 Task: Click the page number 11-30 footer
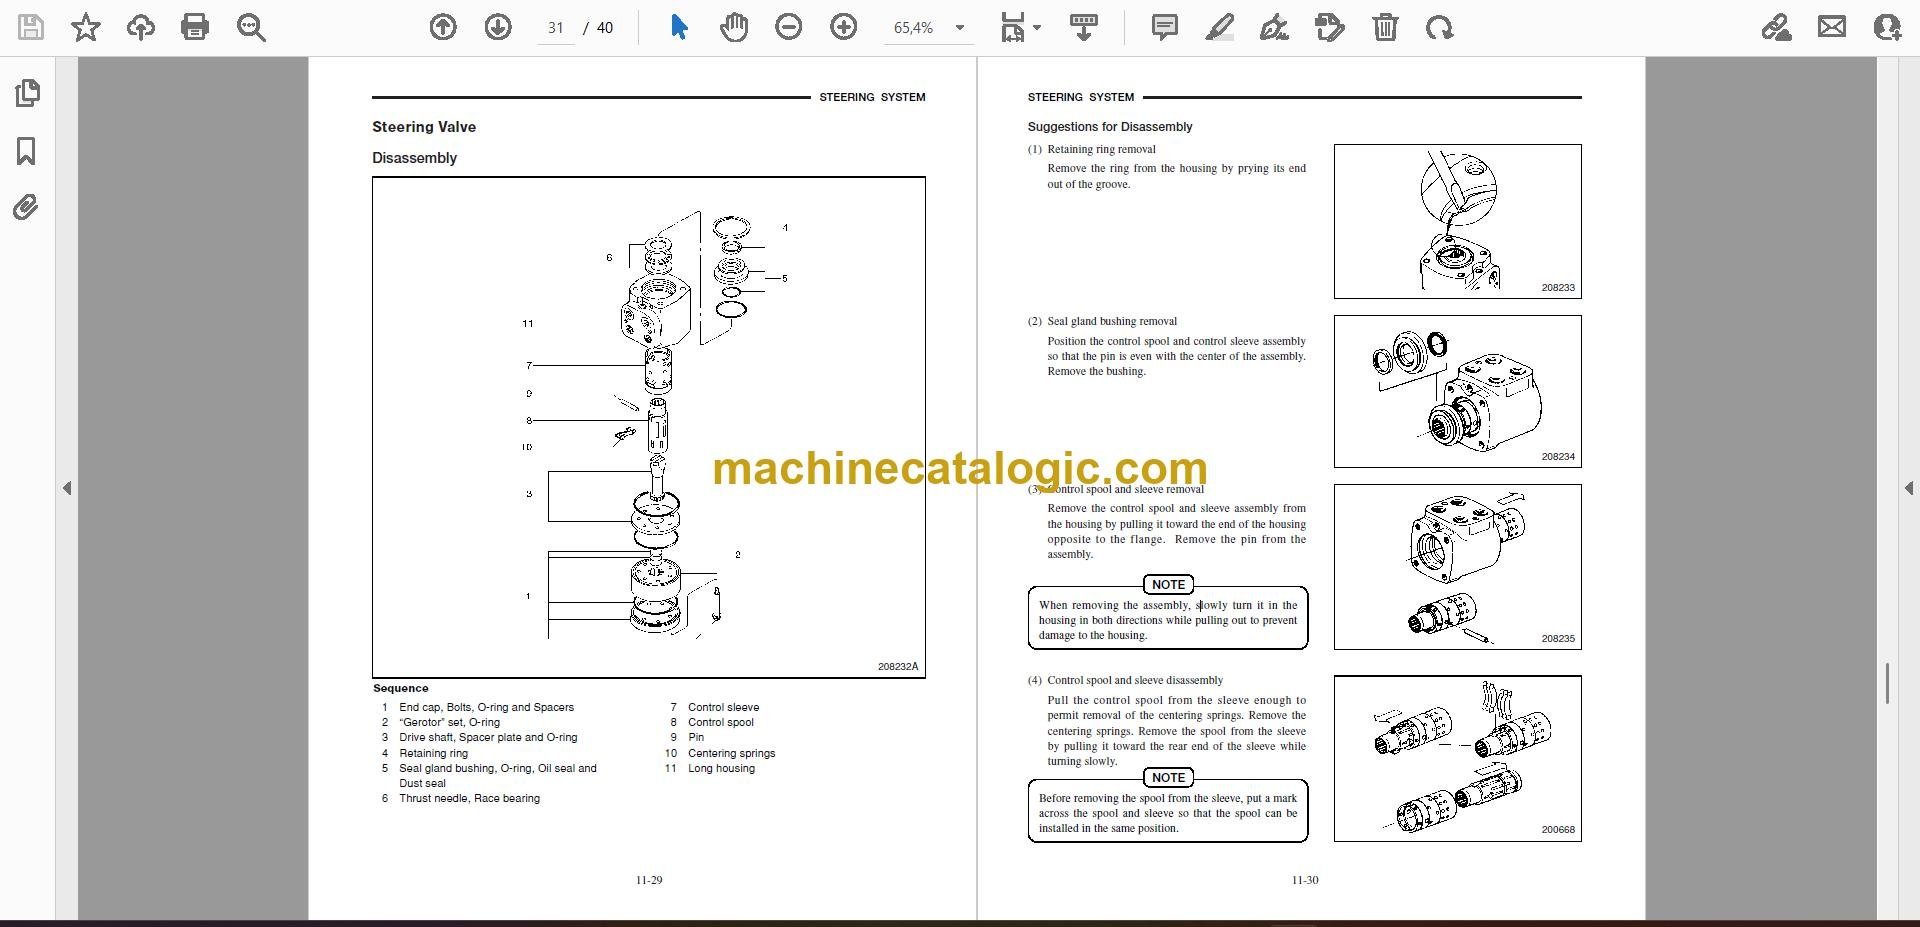(x=1305, y=880)
